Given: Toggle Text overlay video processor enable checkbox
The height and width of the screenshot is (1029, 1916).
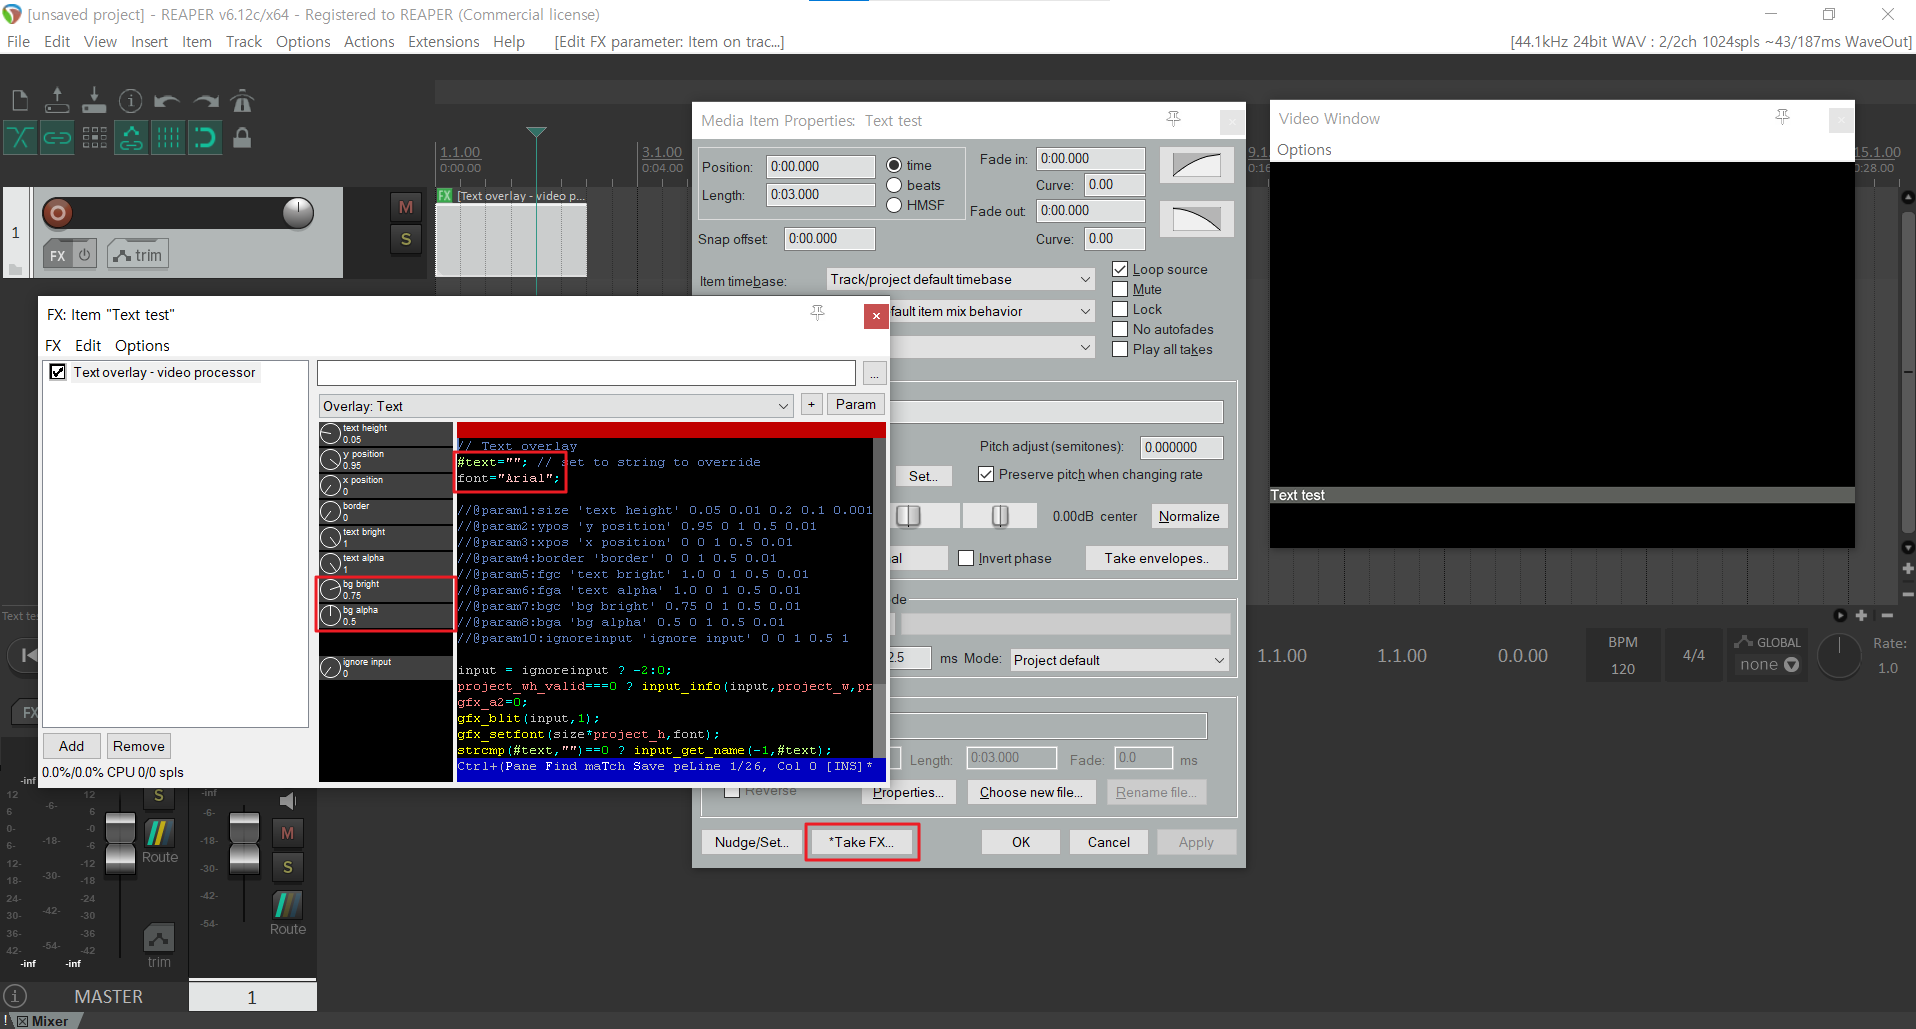Looking at the screenshot, I should (58, 372).
